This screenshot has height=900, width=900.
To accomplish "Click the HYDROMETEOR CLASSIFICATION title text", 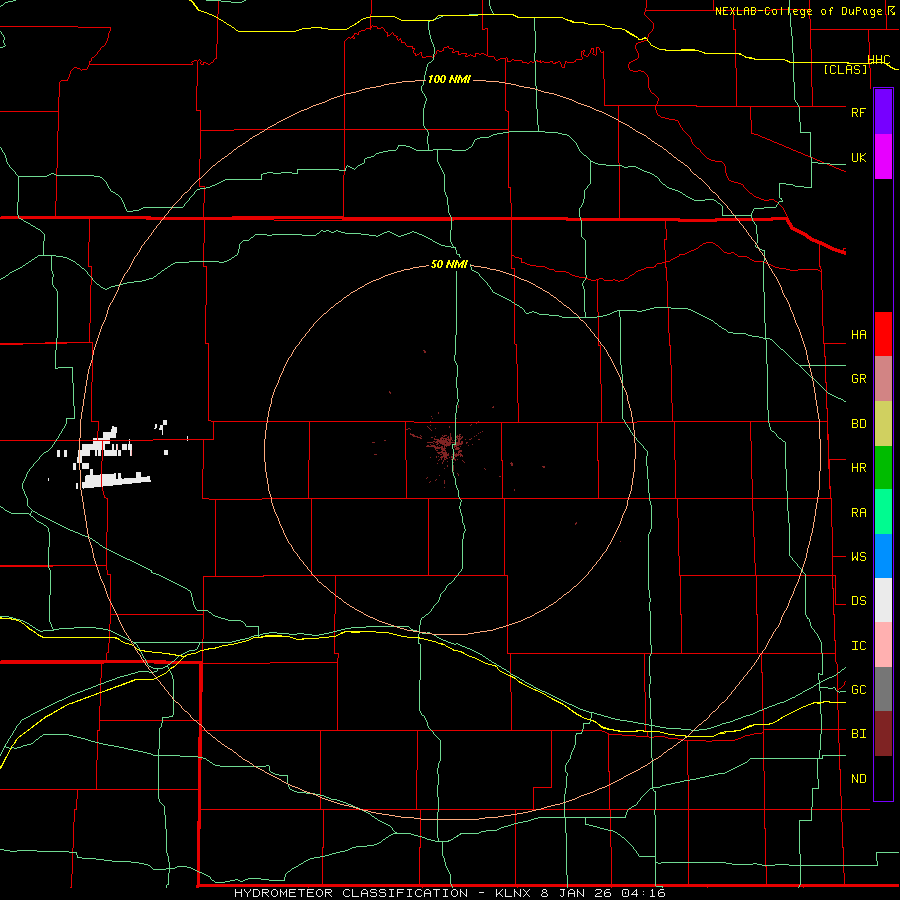I will coord(351,893).
